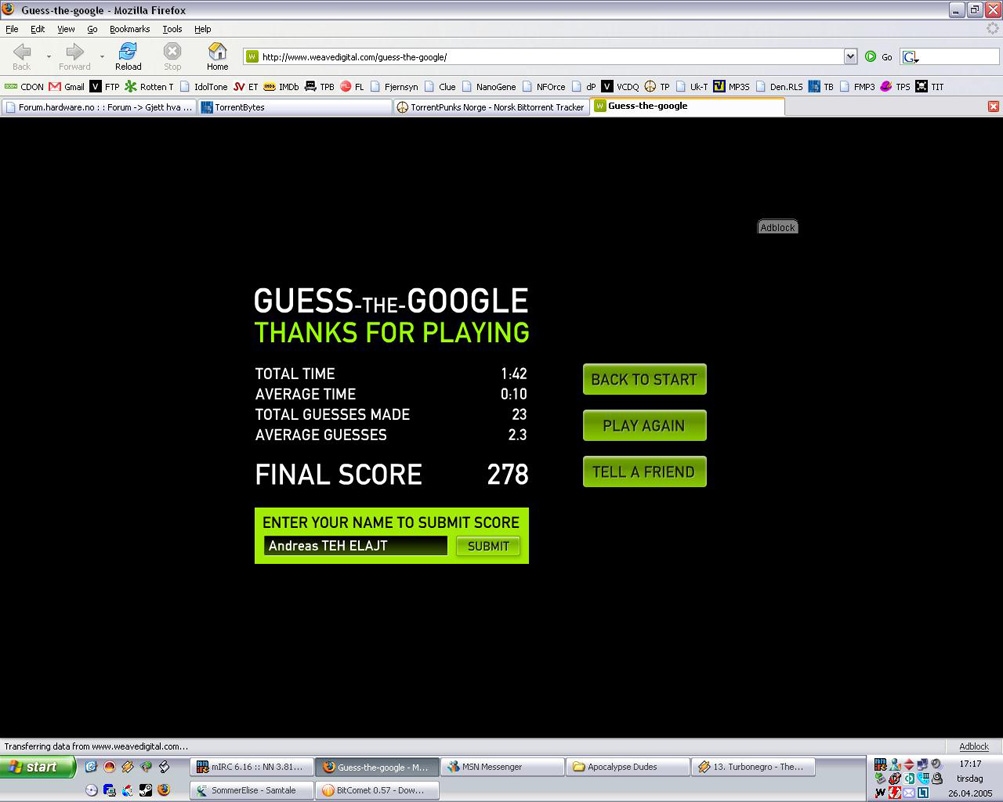
Task: Select the Guess-the-google tab
Action: [x=687, y=106]
